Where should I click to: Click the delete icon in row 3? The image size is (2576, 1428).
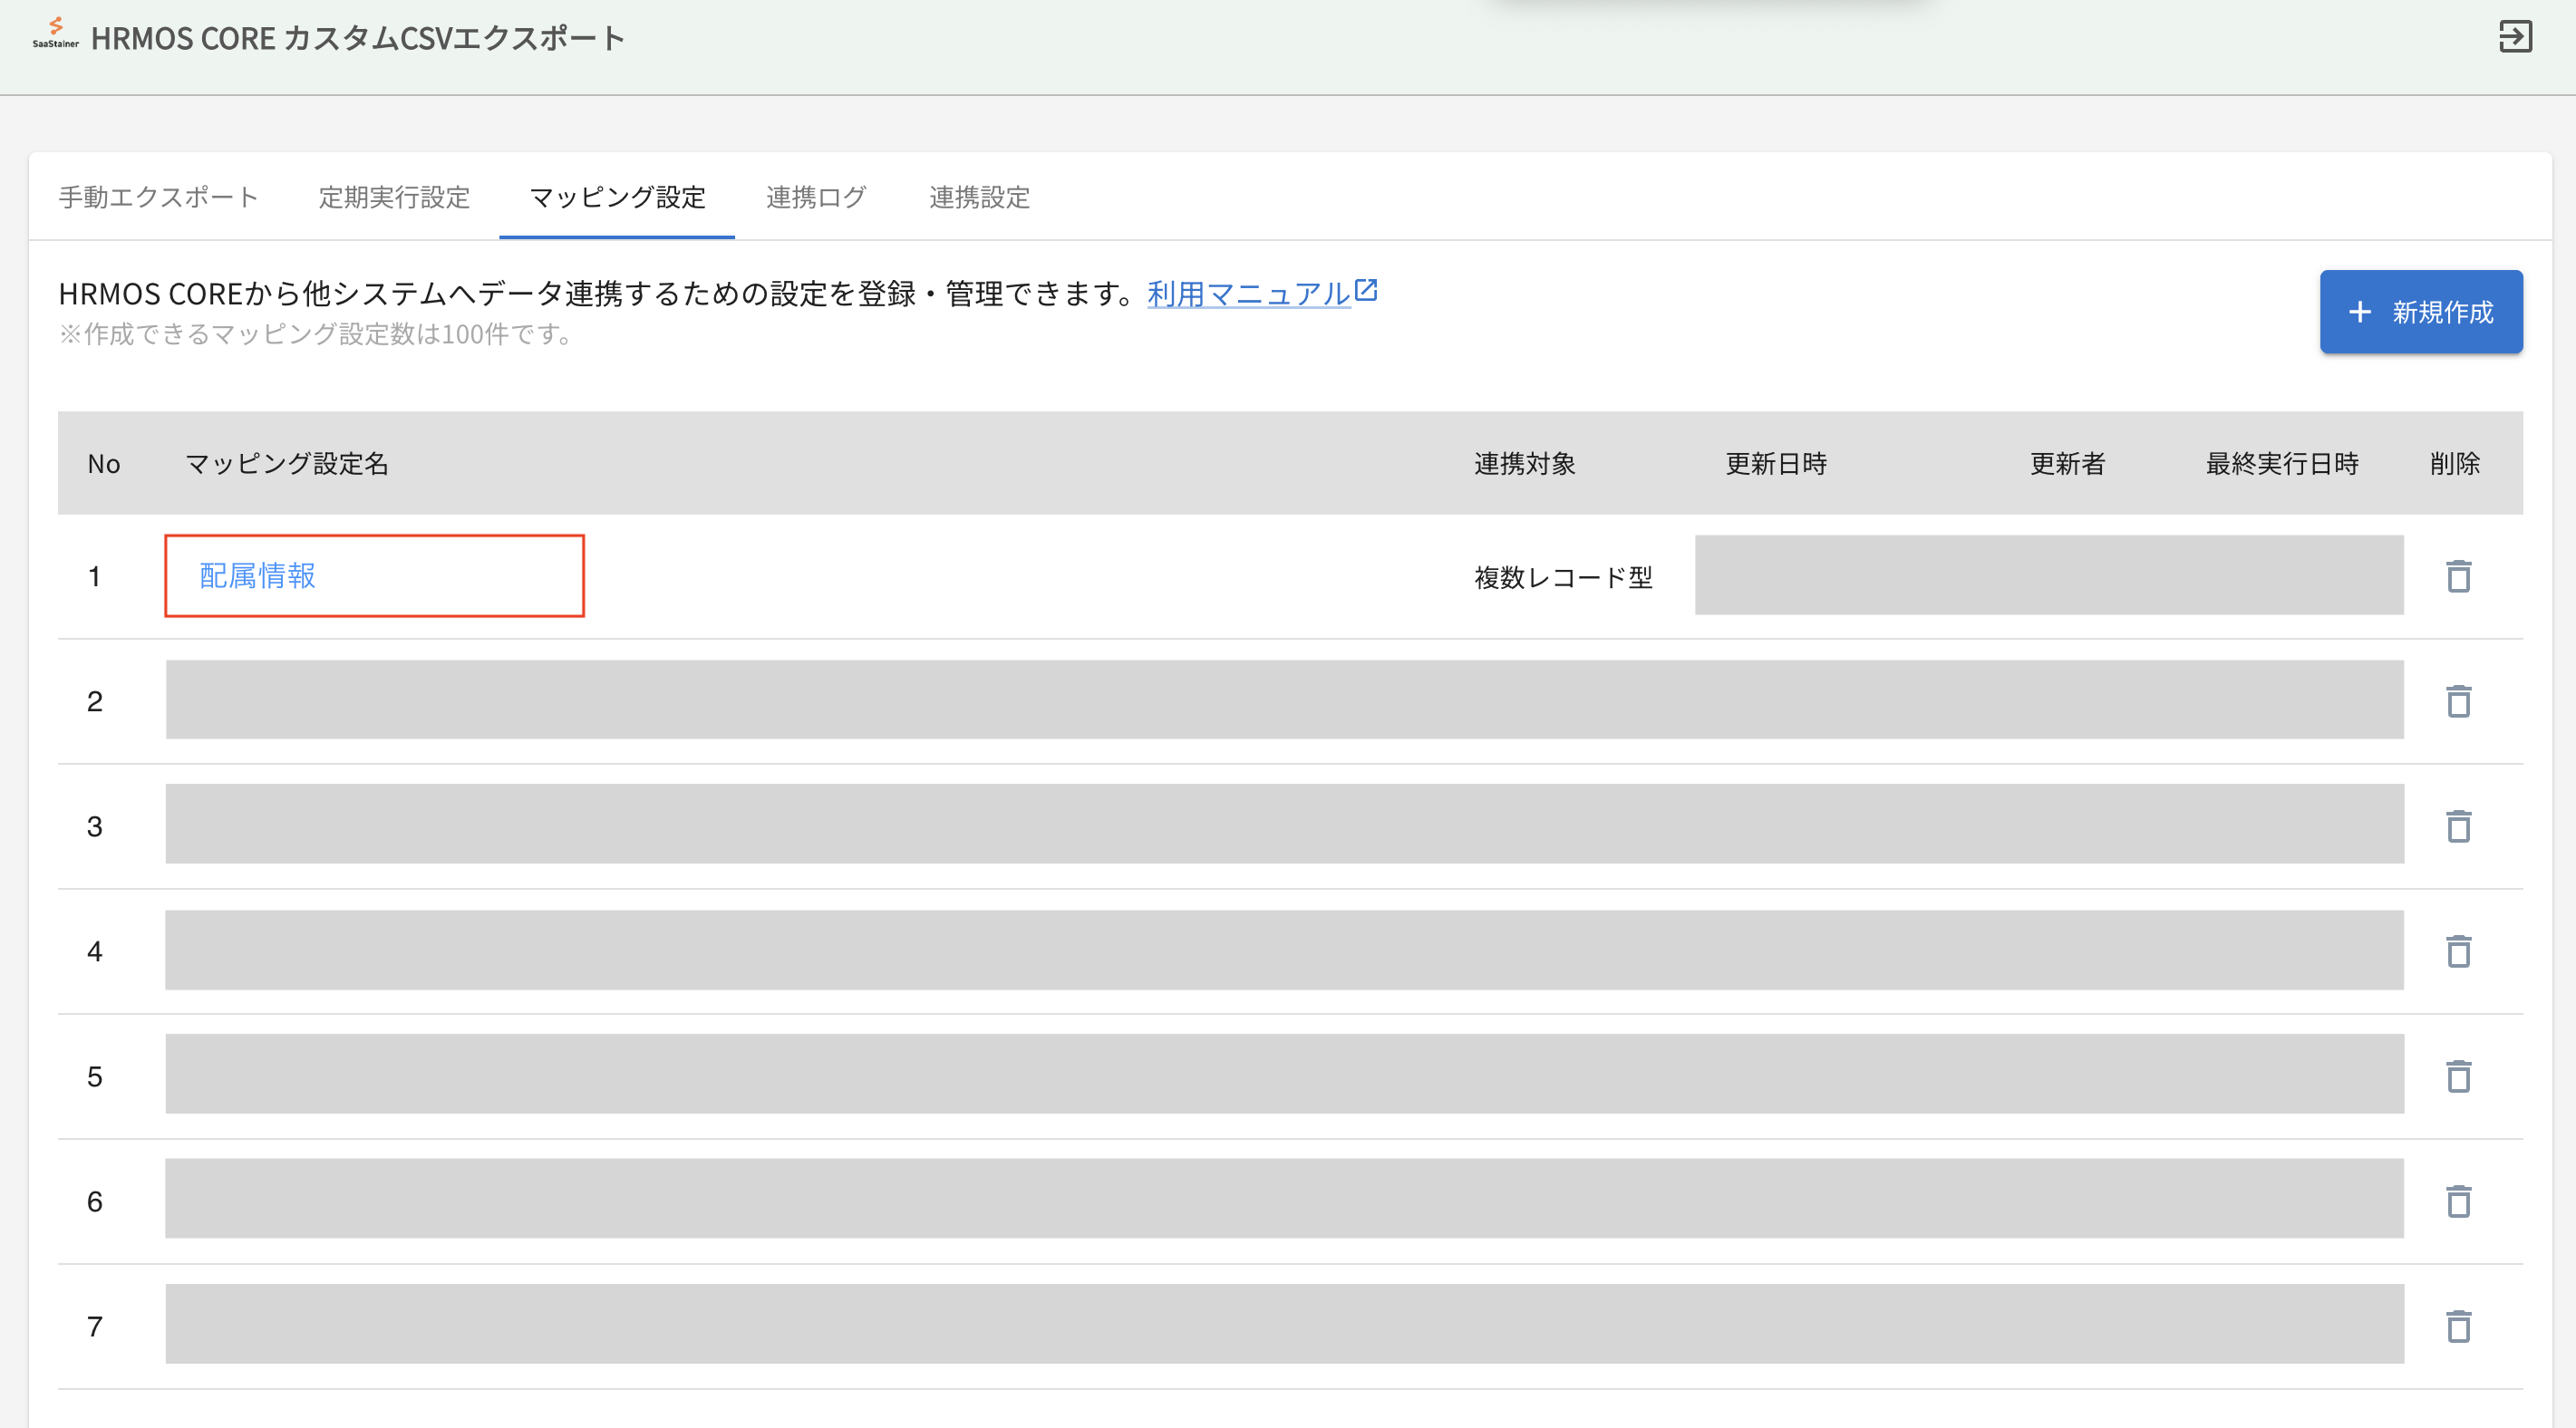point(2458,826)
